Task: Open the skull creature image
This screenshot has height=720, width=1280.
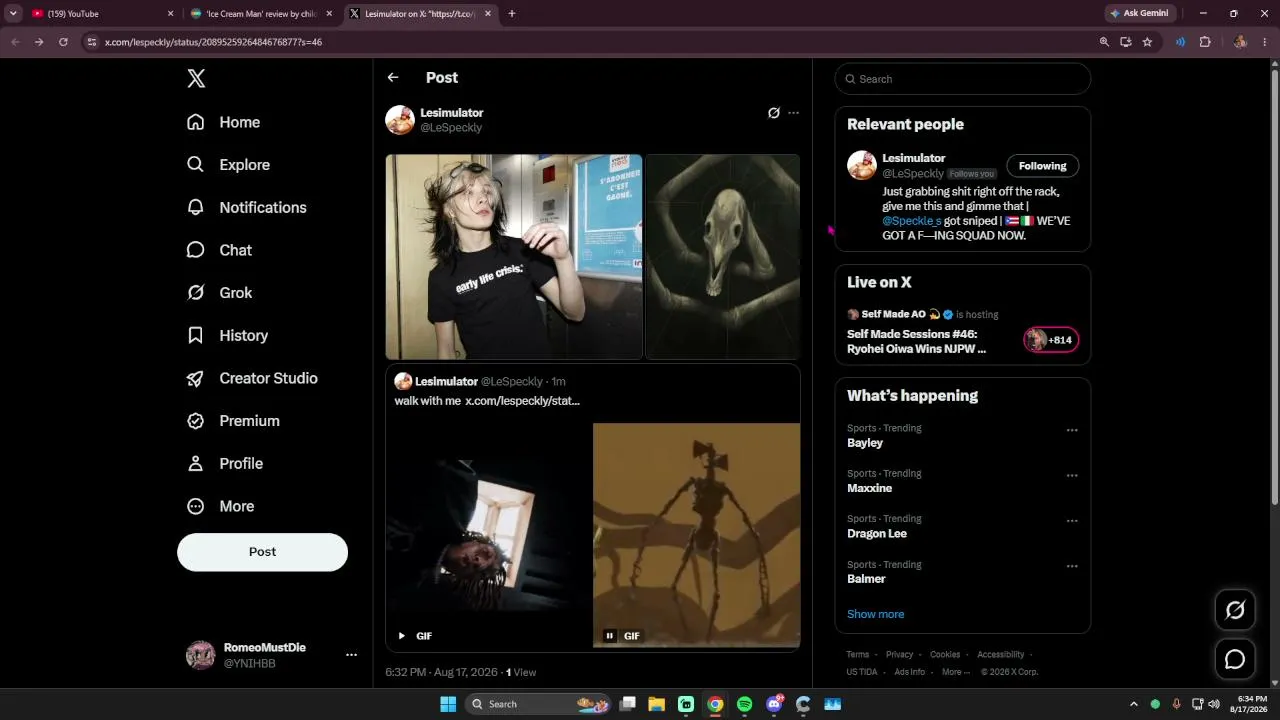Action: coord(723,257)
